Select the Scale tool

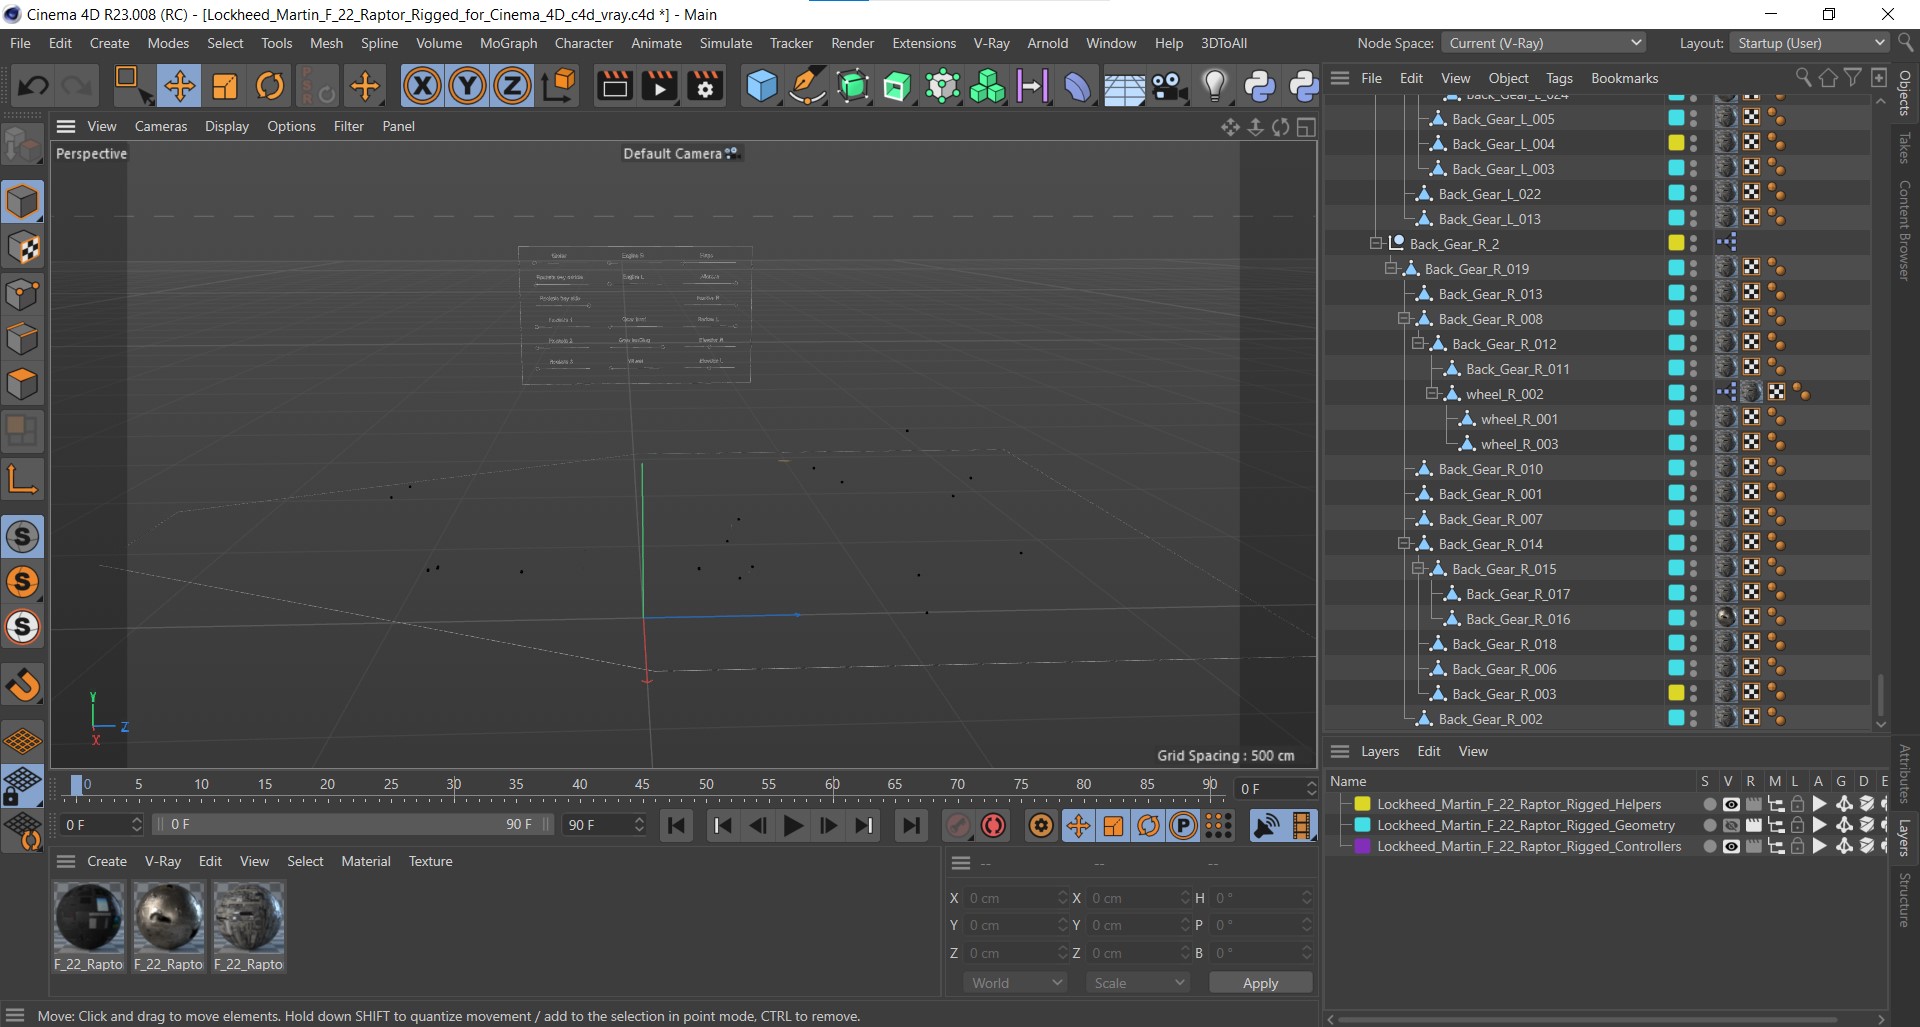(225, 86)
